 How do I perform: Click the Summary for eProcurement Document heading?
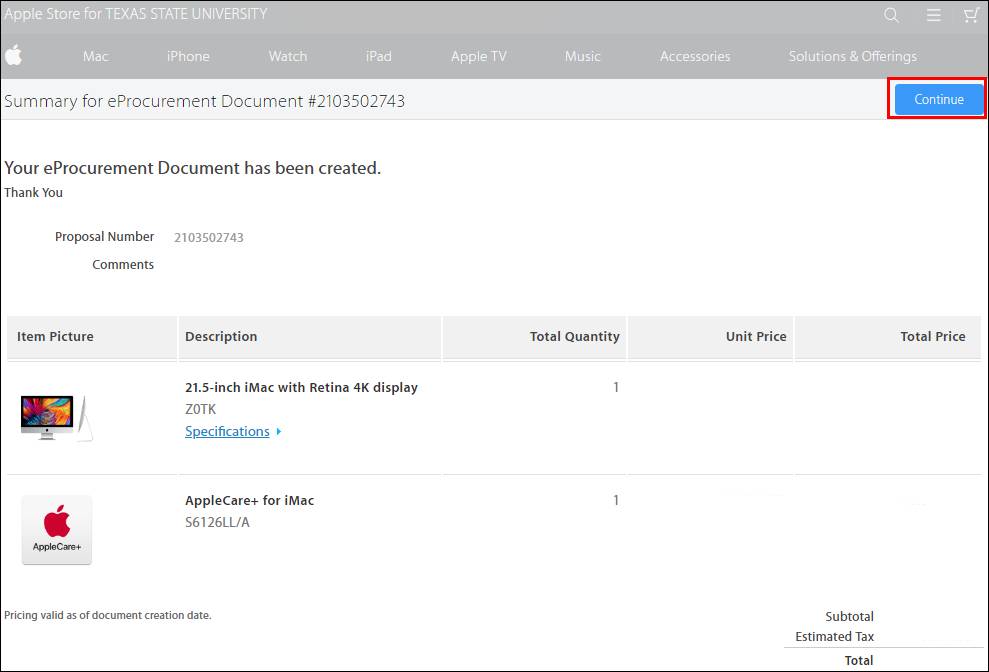(x=204, y=101)
